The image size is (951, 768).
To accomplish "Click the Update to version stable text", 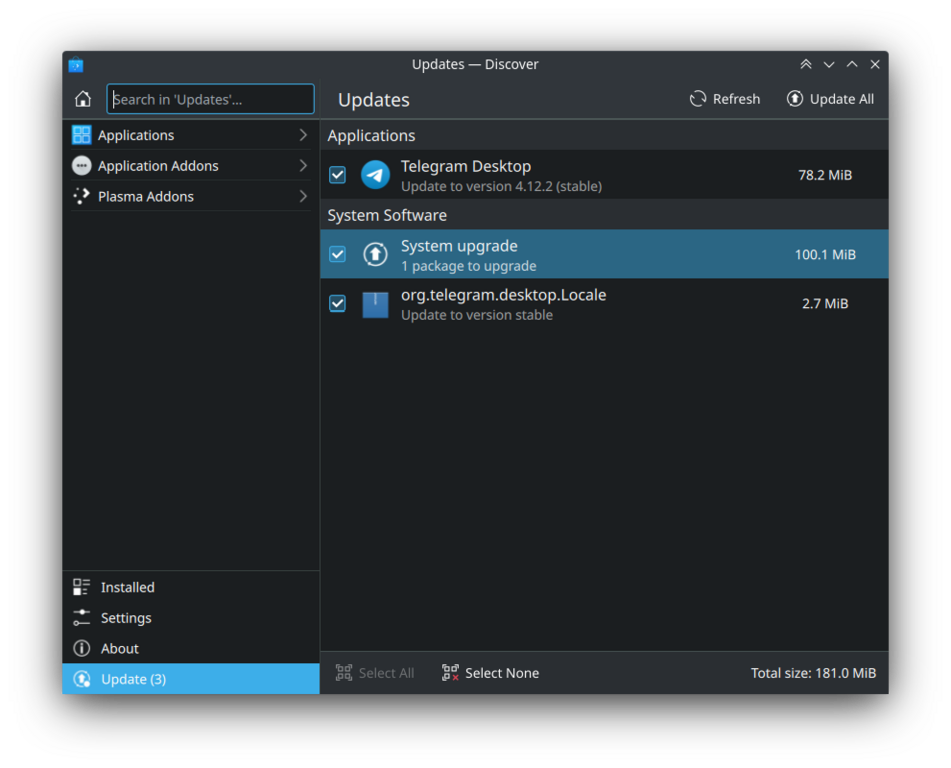I will pos(477,315).
